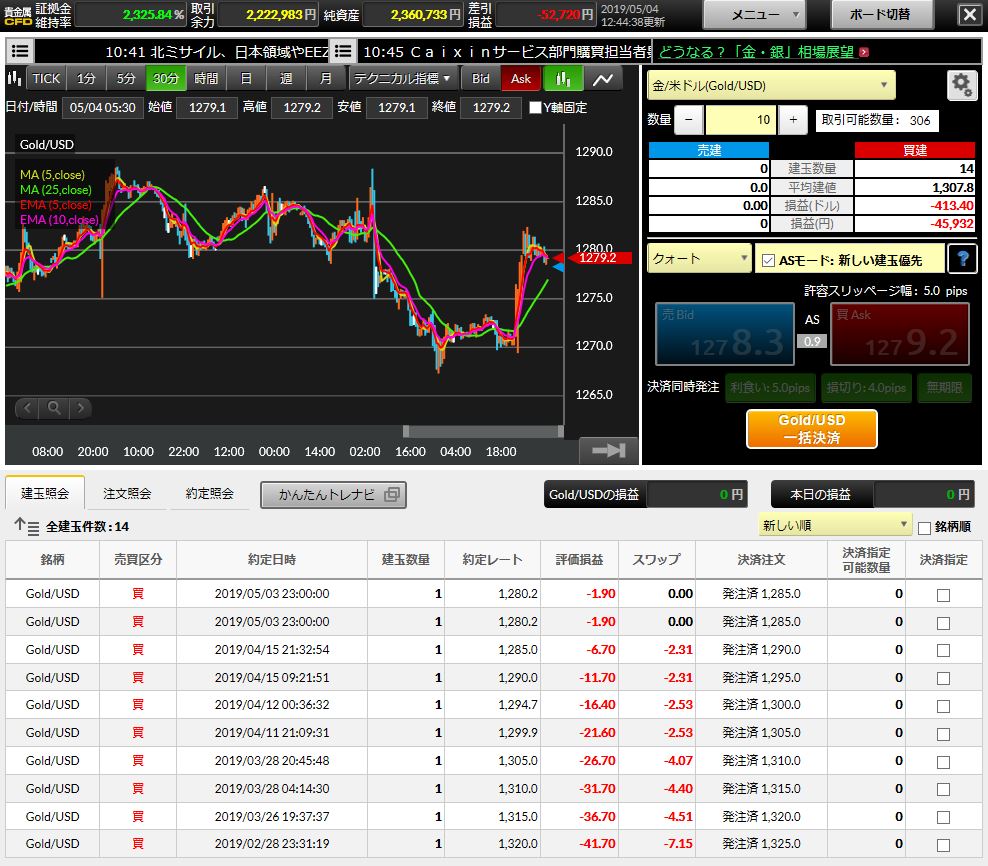Toggle the ASモード checkbox
Viewport: 988px width, 866px height.
pos(768,260)
